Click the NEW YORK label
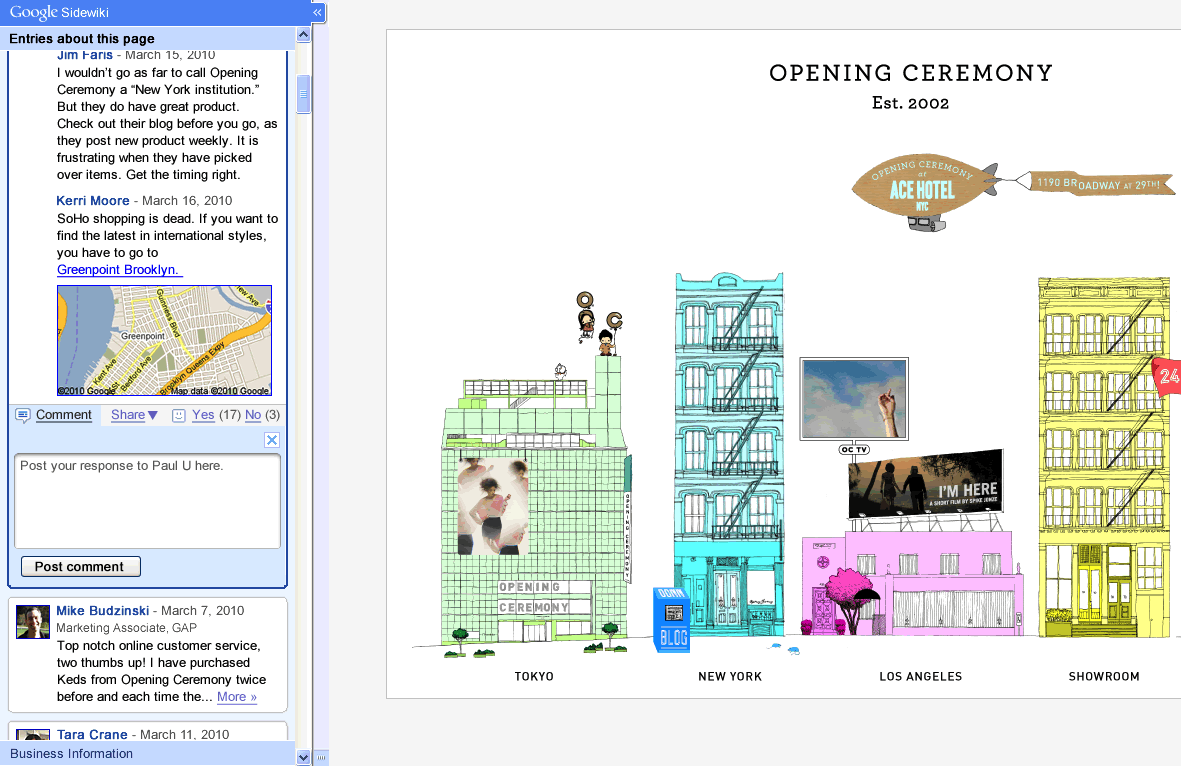 click(730, 676)
